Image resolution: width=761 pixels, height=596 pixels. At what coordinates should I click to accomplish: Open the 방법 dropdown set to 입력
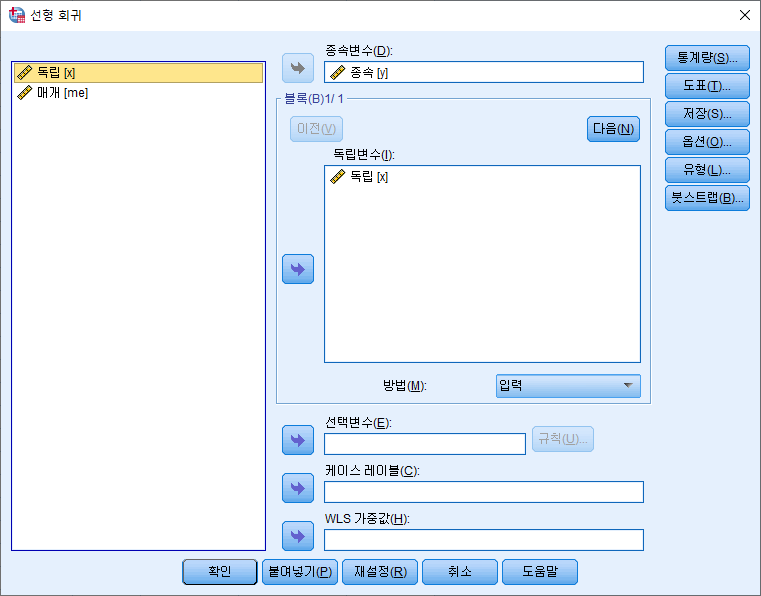[568, 386]
